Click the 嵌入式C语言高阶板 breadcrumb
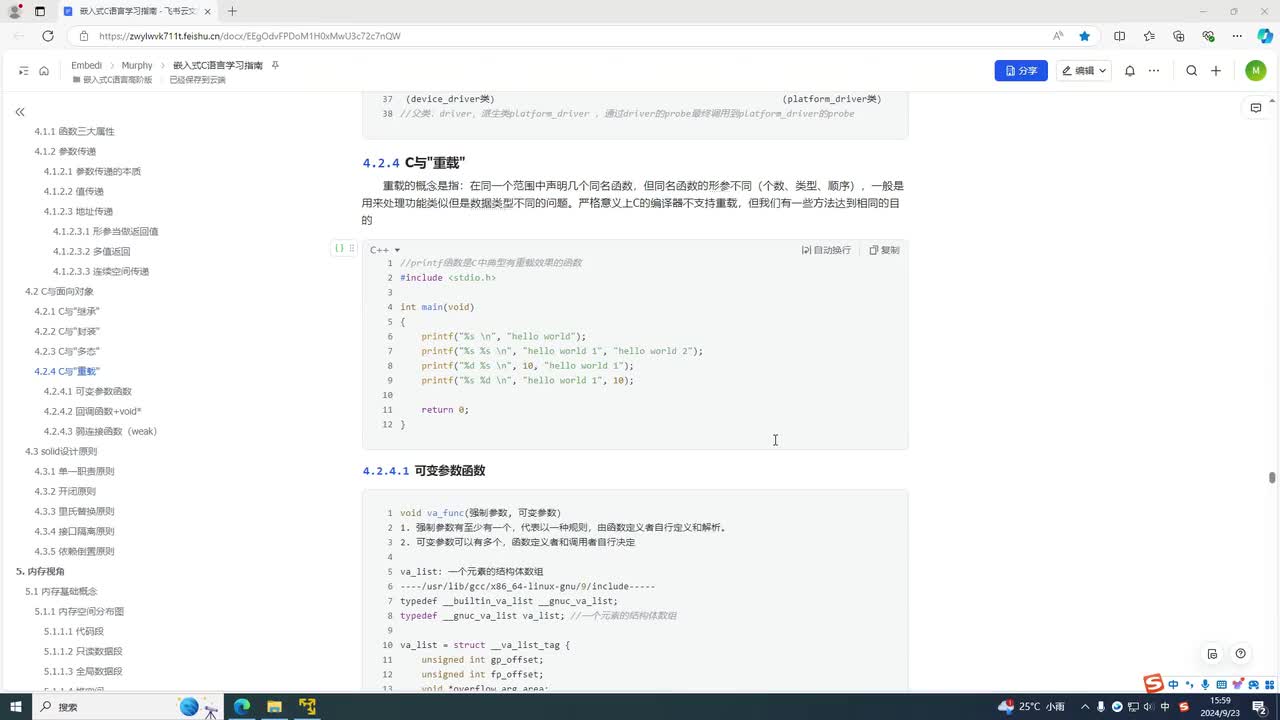Image resolution: width=1280 pixels, height=720 pixels. 112,79
